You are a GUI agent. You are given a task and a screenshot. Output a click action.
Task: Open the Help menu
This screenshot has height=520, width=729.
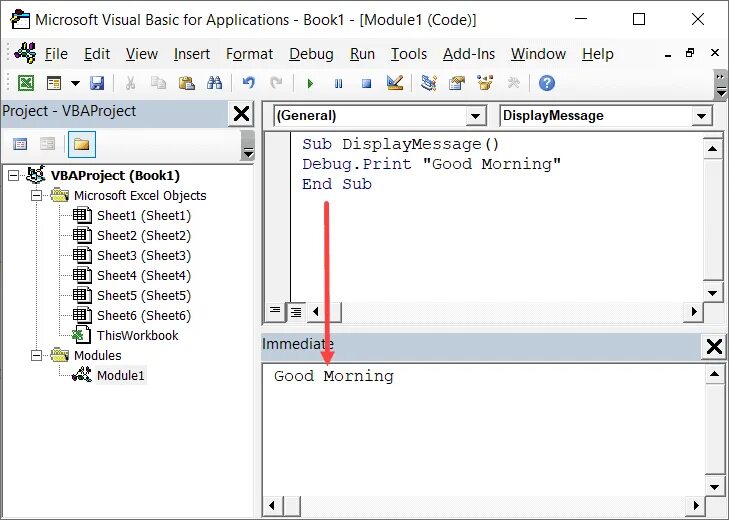pos(598,54)
